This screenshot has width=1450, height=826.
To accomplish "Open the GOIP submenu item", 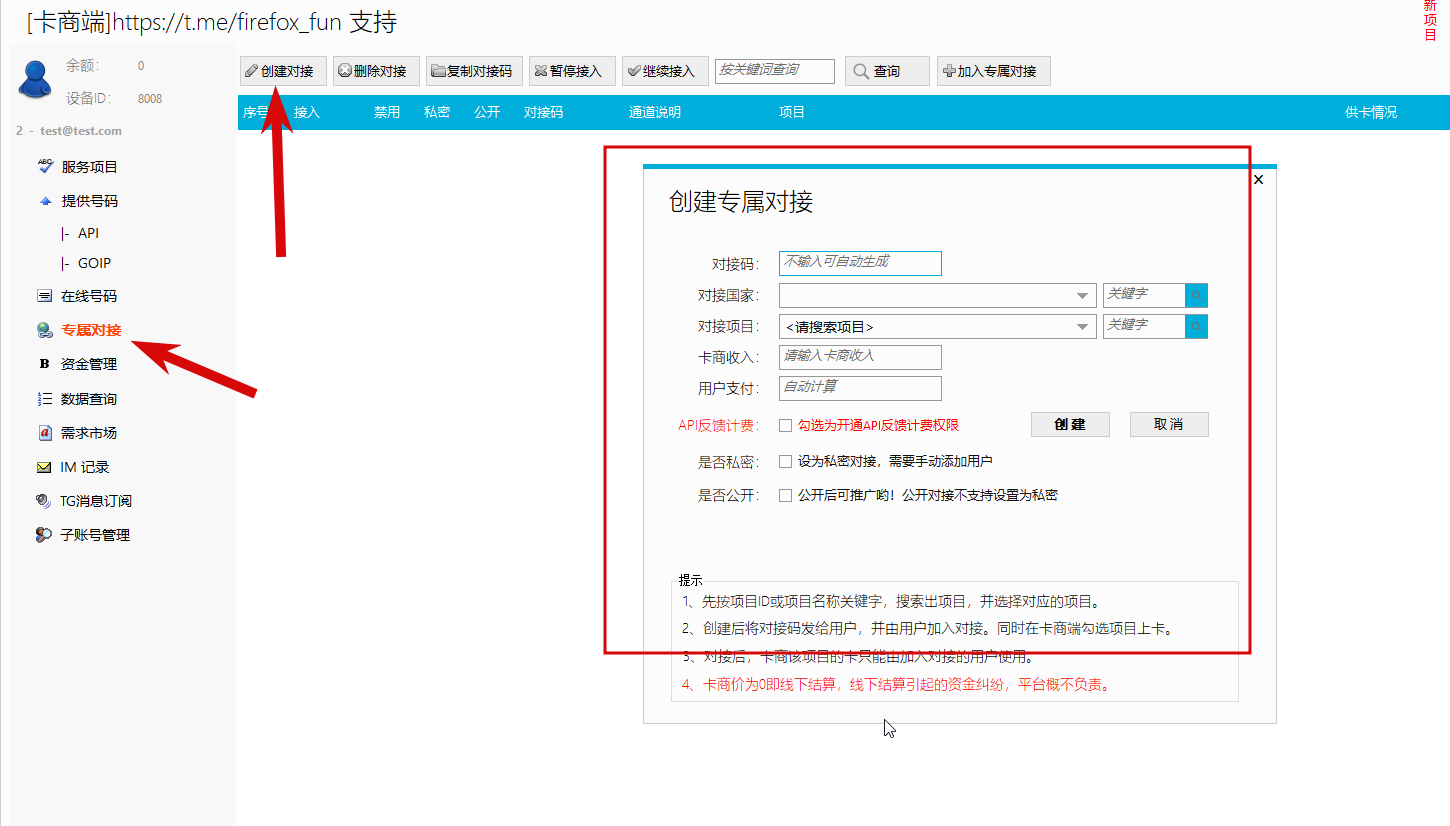I will pyautogui.click(x=94, y=263).
